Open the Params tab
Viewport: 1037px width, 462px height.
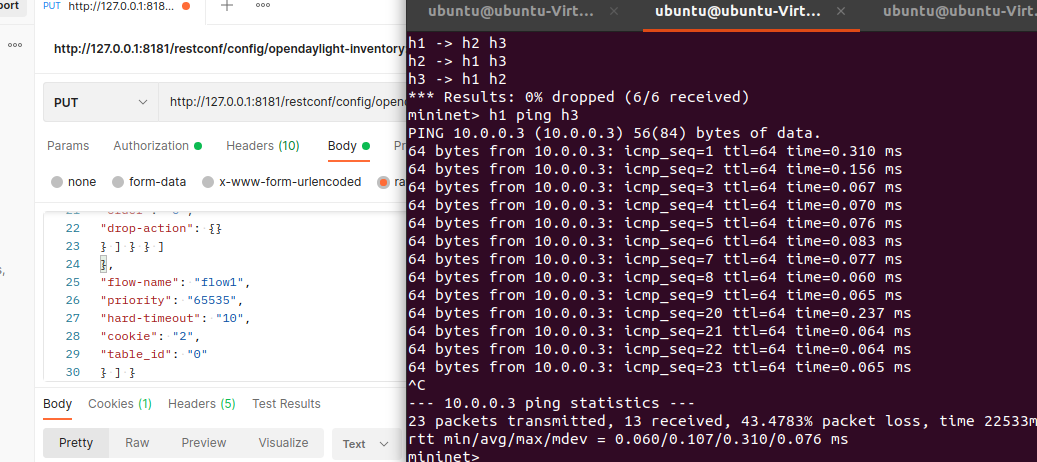(67, 145)
